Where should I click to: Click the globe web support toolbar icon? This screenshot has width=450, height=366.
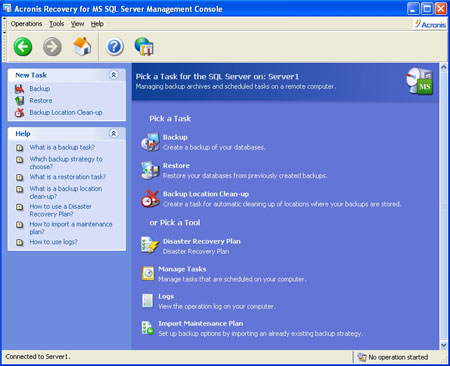pyautogui.click(x=144, y=46)
